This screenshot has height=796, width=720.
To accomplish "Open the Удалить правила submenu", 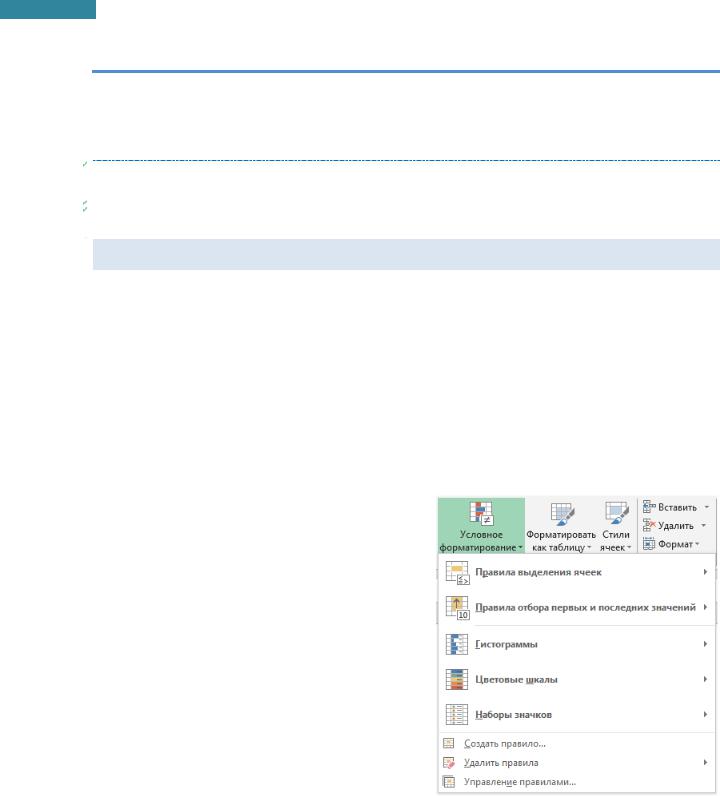I will coord(576,762).
